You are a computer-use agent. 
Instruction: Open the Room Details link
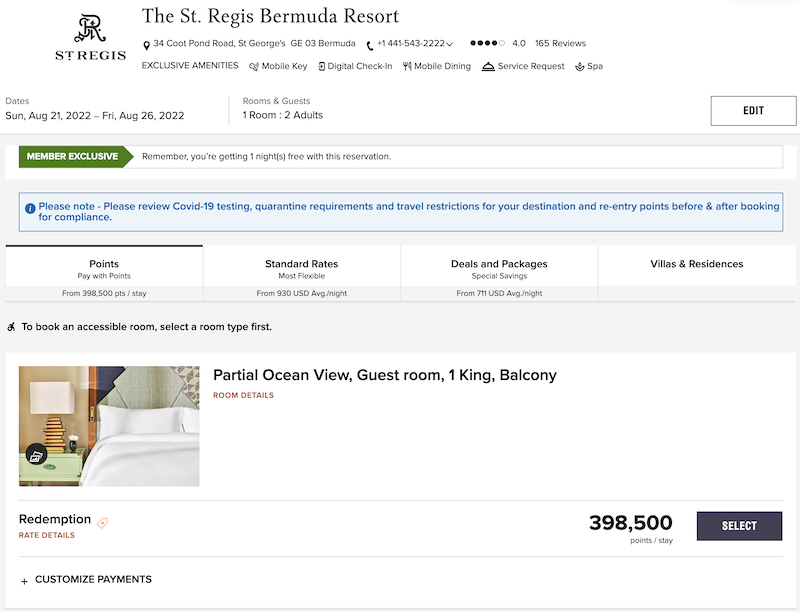(243, 395)
